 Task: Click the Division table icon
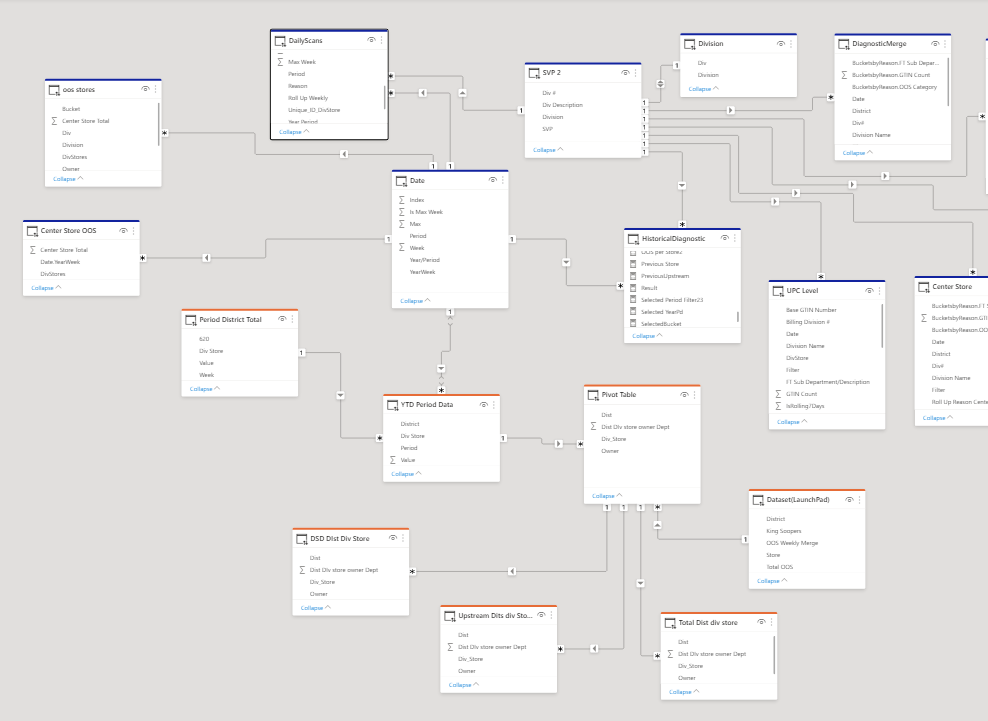point(690,44)
